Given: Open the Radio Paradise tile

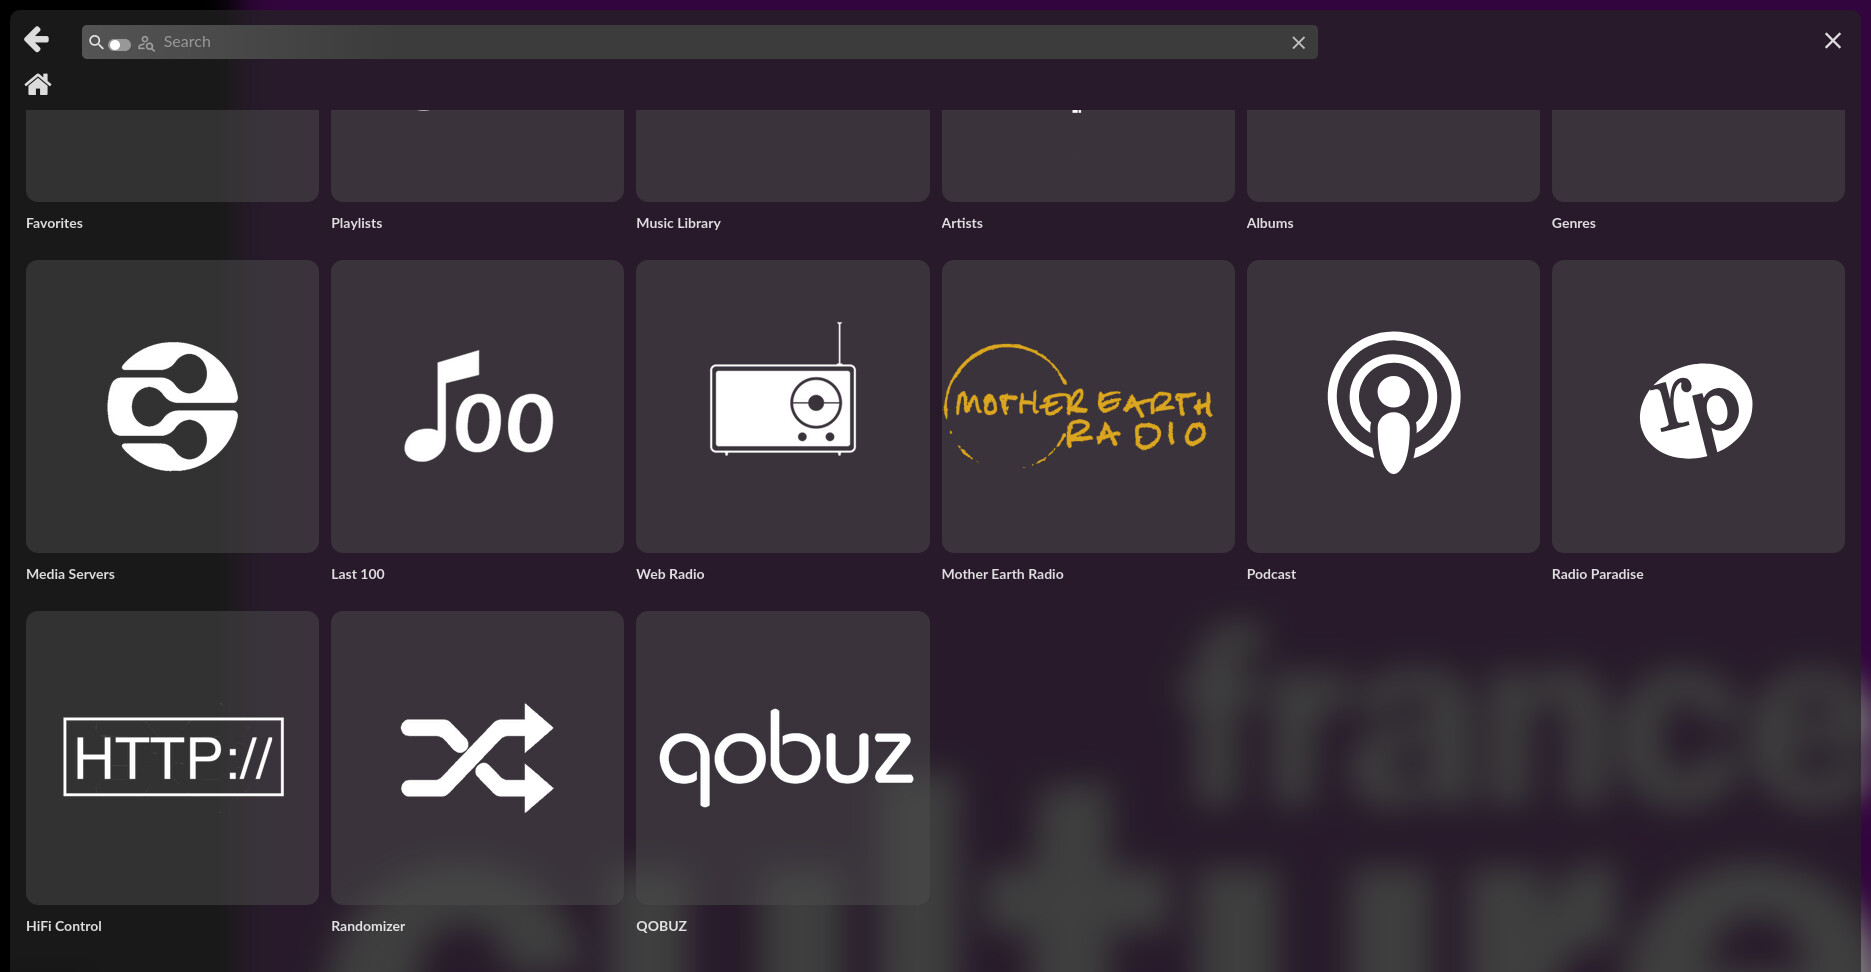Looking at the screenshot, I should pyautogui.click(x=1697, y=407).
